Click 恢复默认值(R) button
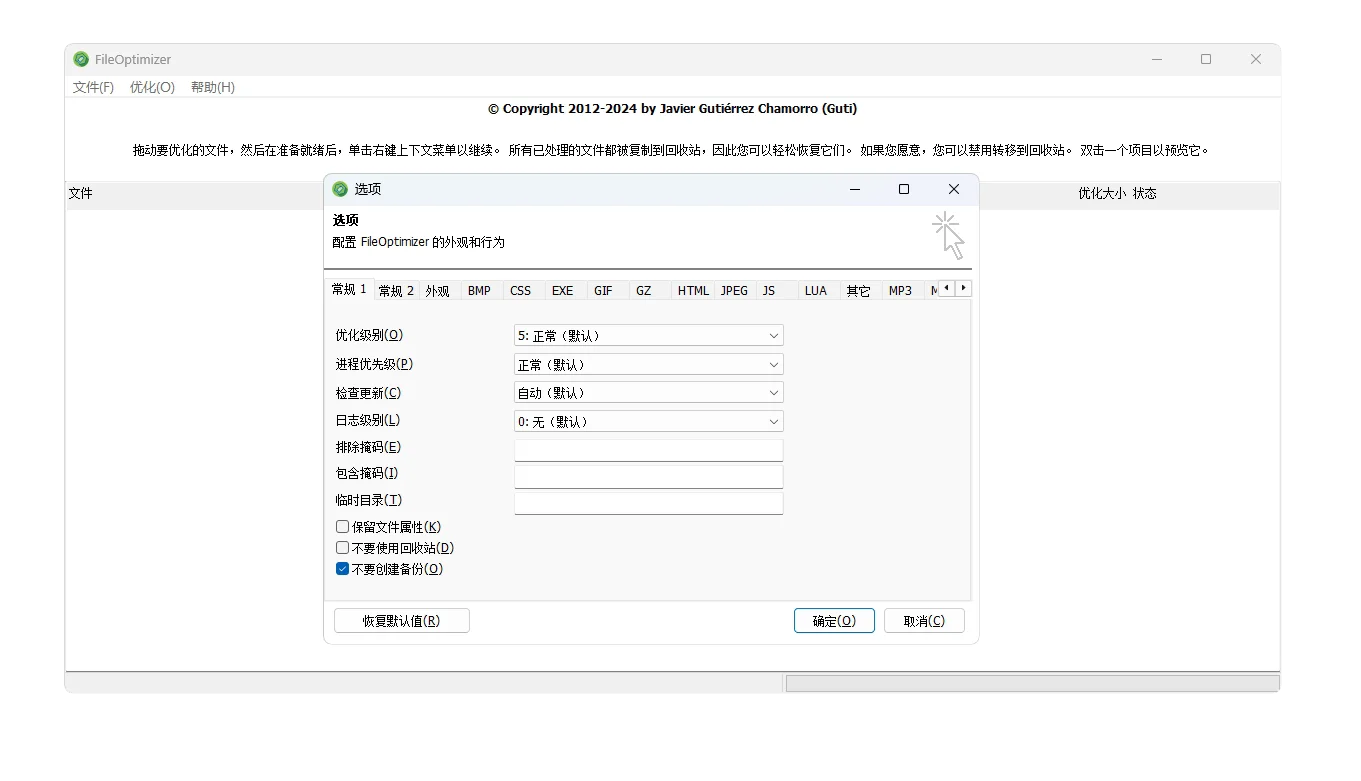 (x=401, y=621)
